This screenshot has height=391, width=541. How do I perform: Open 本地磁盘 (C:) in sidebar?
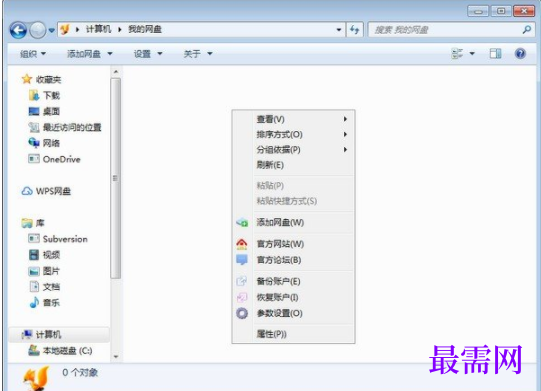coord(67,351)
